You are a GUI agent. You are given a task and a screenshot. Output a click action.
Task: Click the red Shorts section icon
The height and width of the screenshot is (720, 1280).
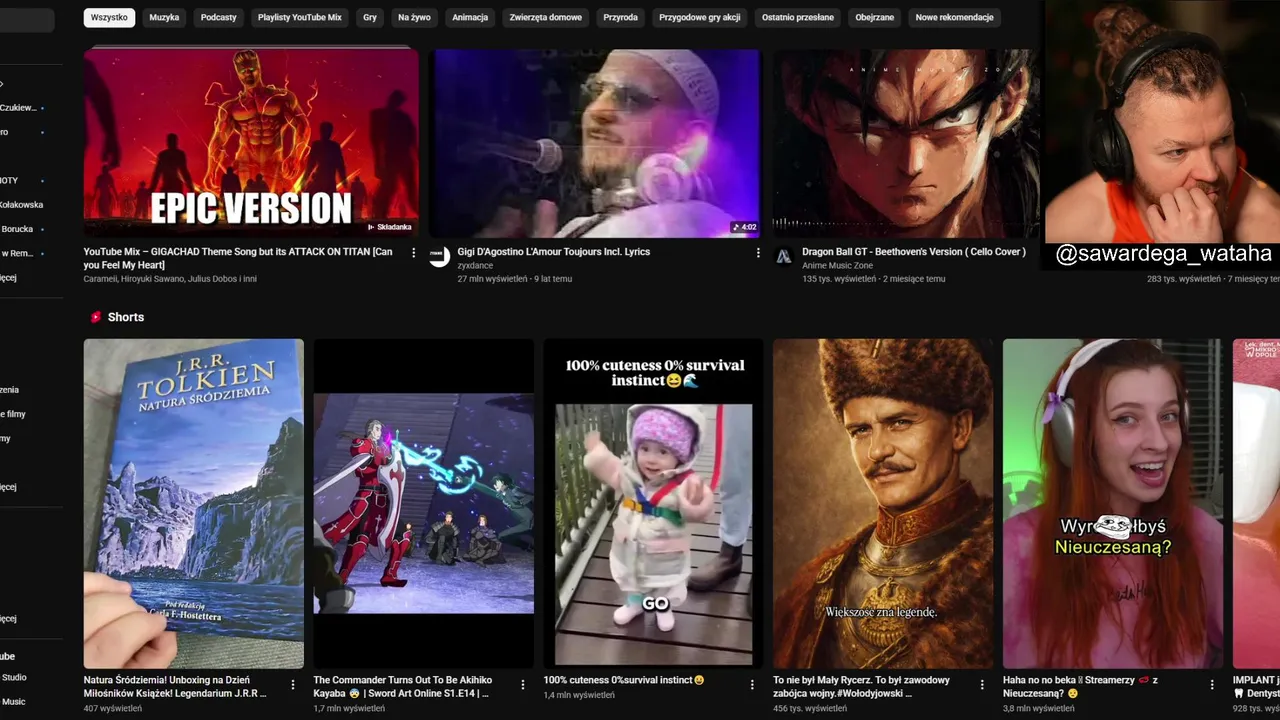(96, 317)
